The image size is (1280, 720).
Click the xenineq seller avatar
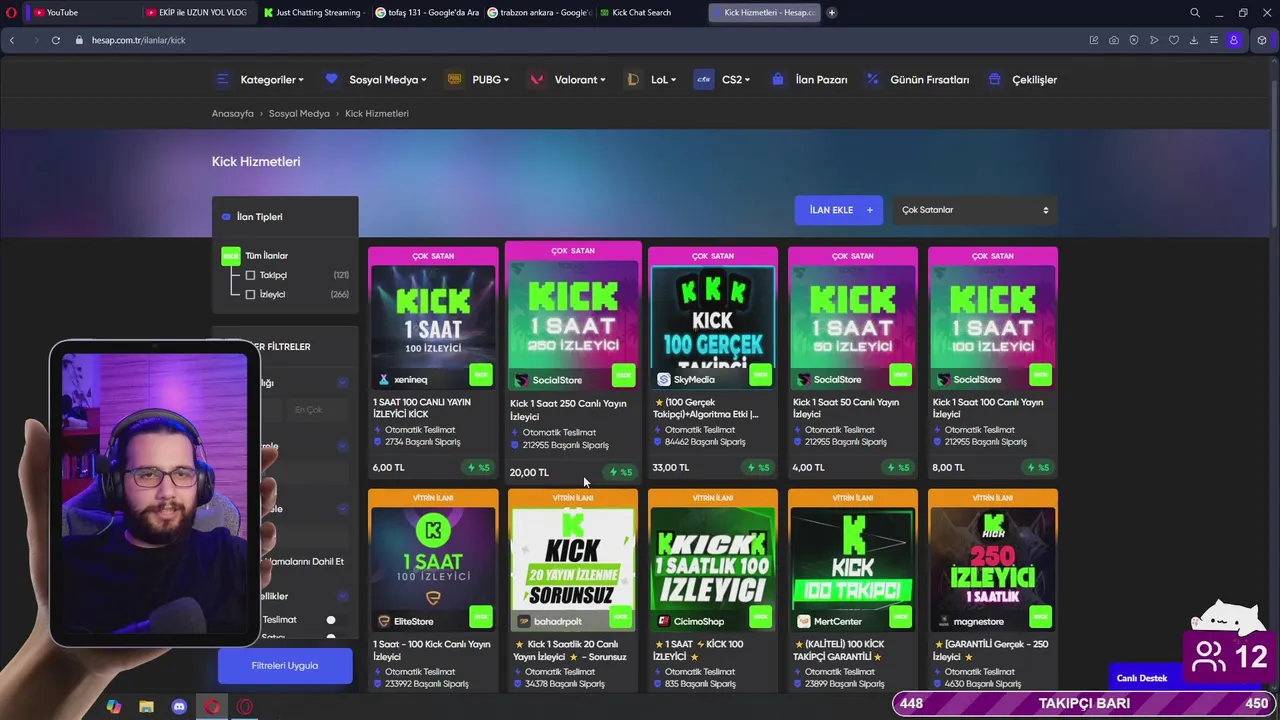[384, 380]
